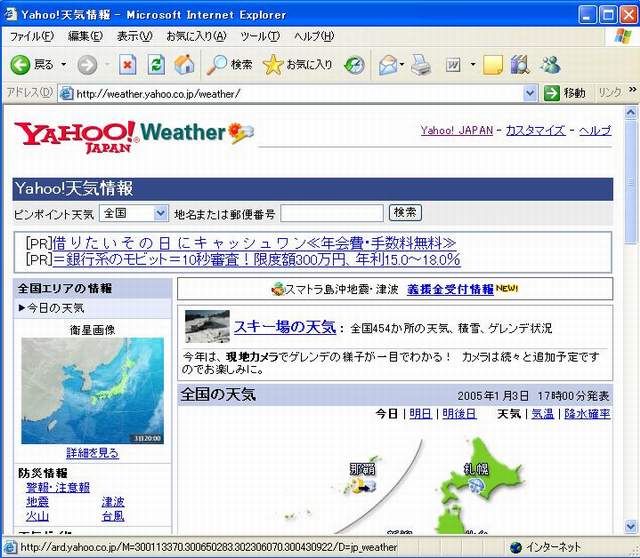Open the History clock icon in the toolbar
The height and width of the screenshot is (558, 640).
354,64
